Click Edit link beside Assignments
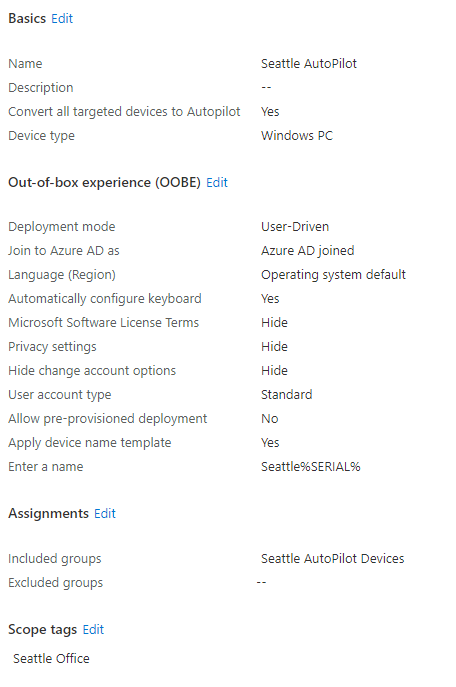 (x=105, y=513)
